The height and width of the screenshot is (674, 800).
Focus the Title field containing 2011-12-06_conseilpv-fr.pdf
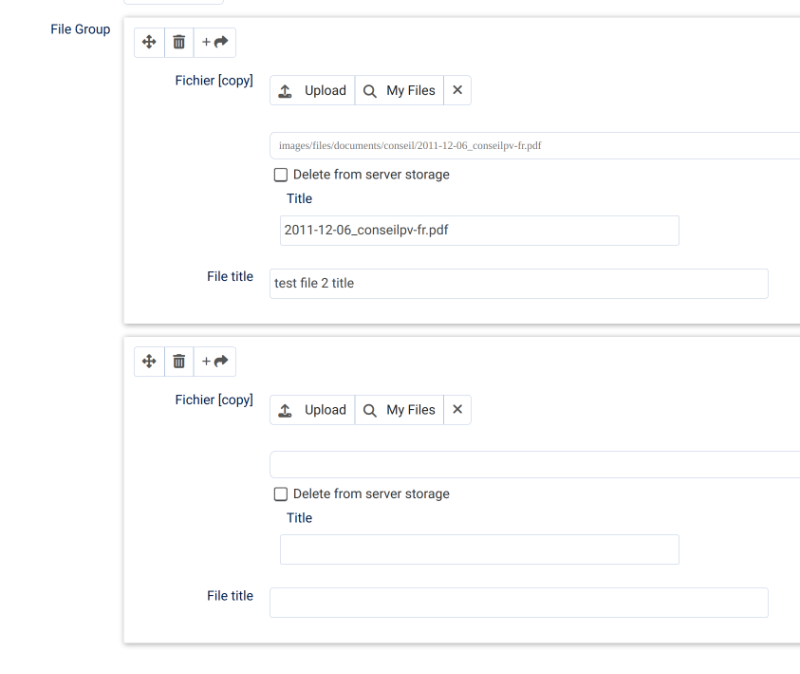click(x=480, y=231)
